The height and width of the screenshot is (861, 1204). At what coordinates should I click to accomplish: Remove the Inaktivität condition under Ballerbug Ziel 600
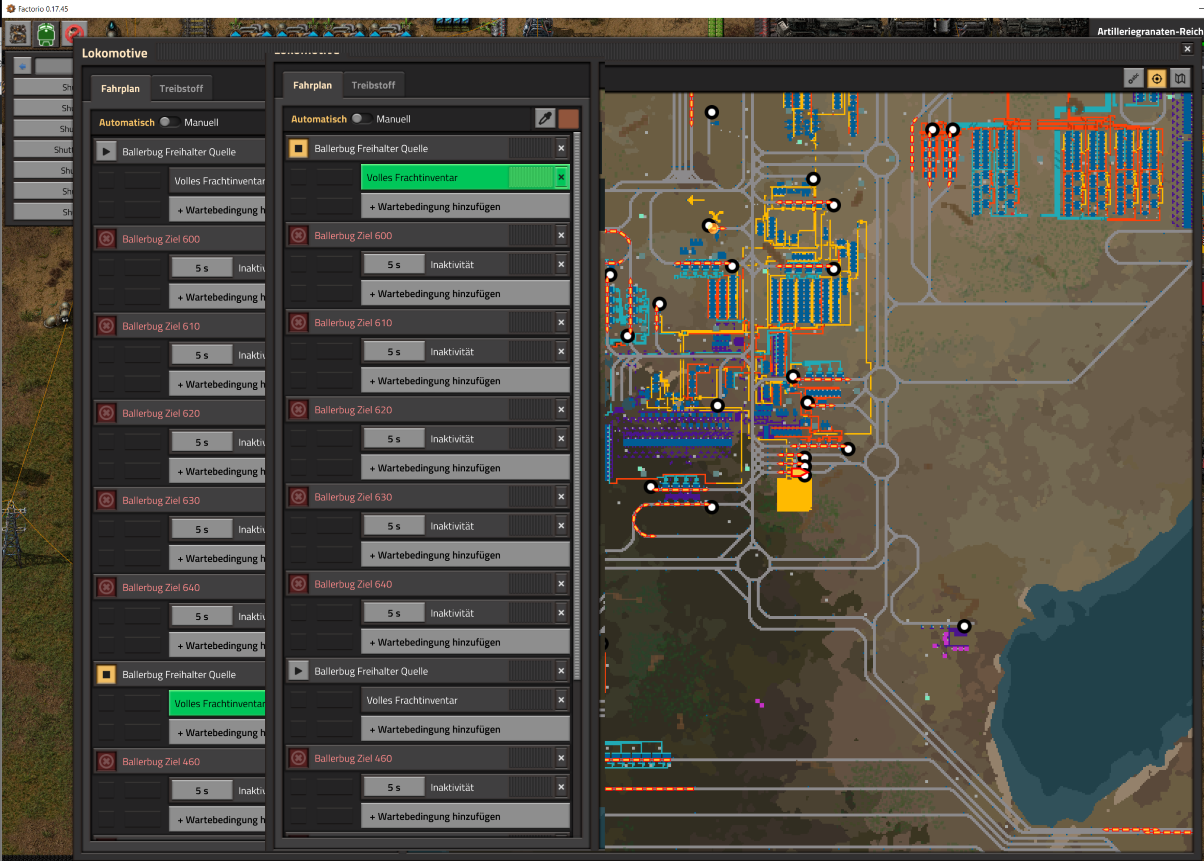point(561,265)
